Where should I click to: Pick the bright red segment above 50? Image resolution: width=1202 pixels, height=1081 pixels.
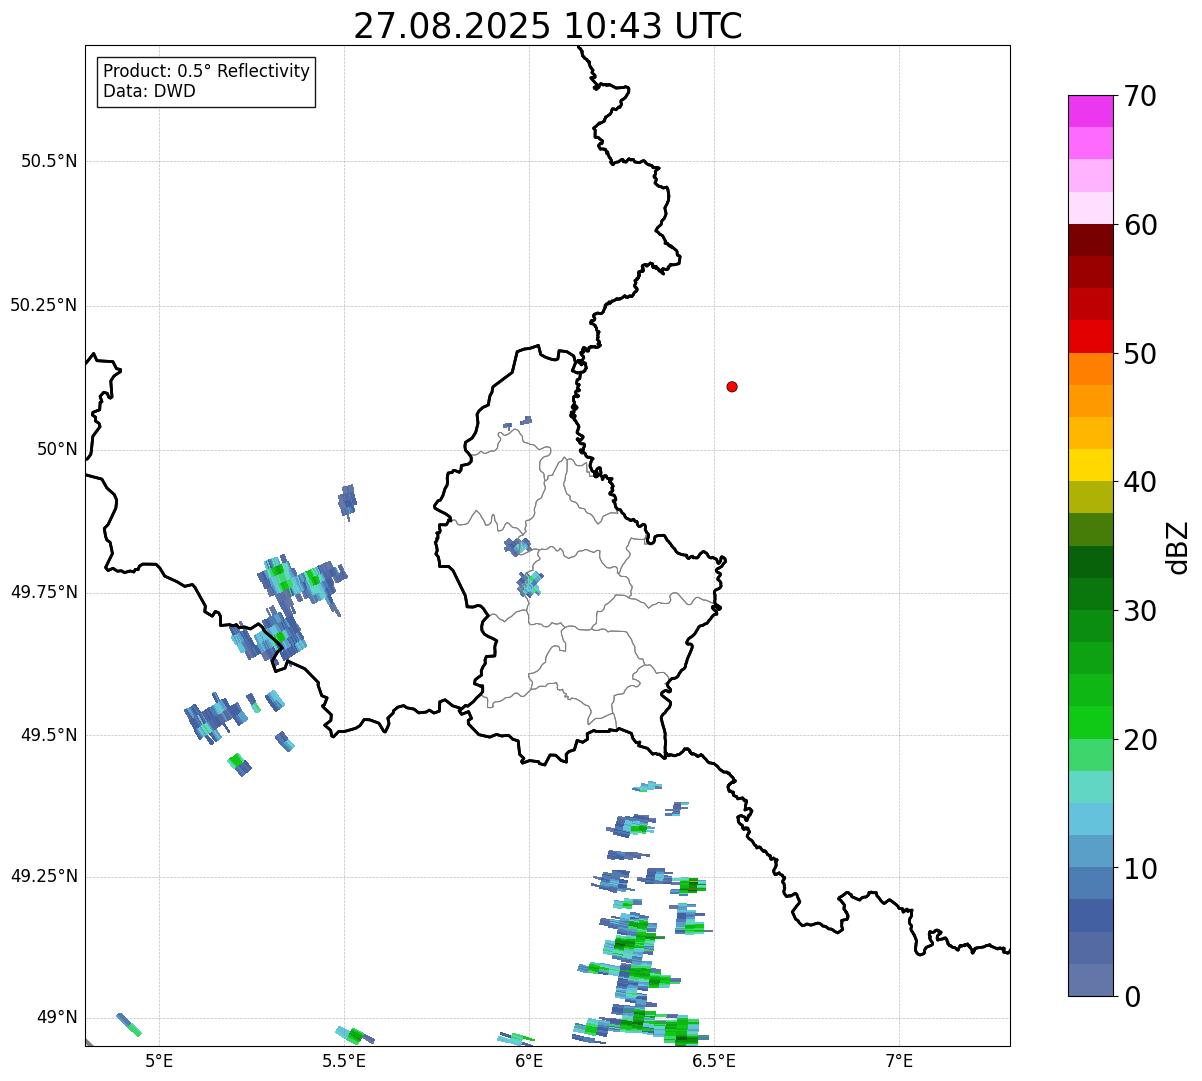pos(1090,337)
